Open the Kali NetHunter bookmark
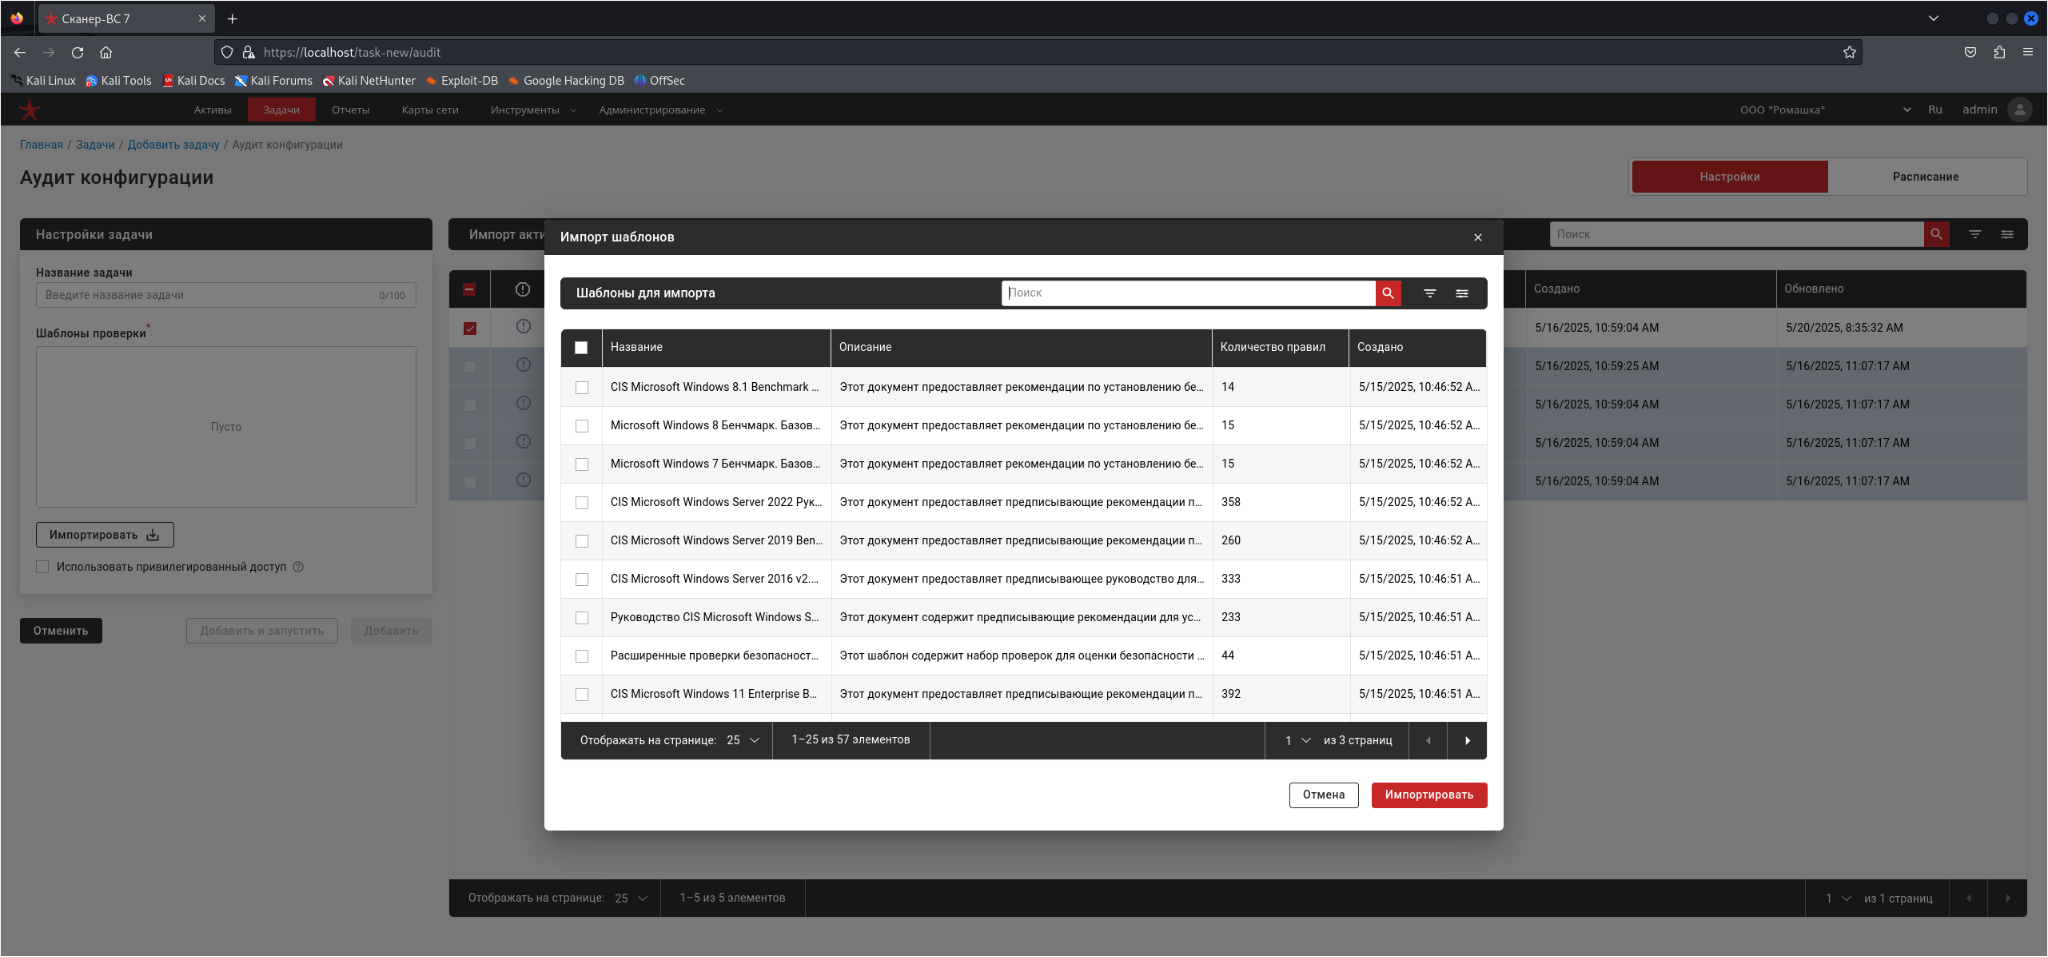Screen dimensions: 2048x957 pos(368,81)
